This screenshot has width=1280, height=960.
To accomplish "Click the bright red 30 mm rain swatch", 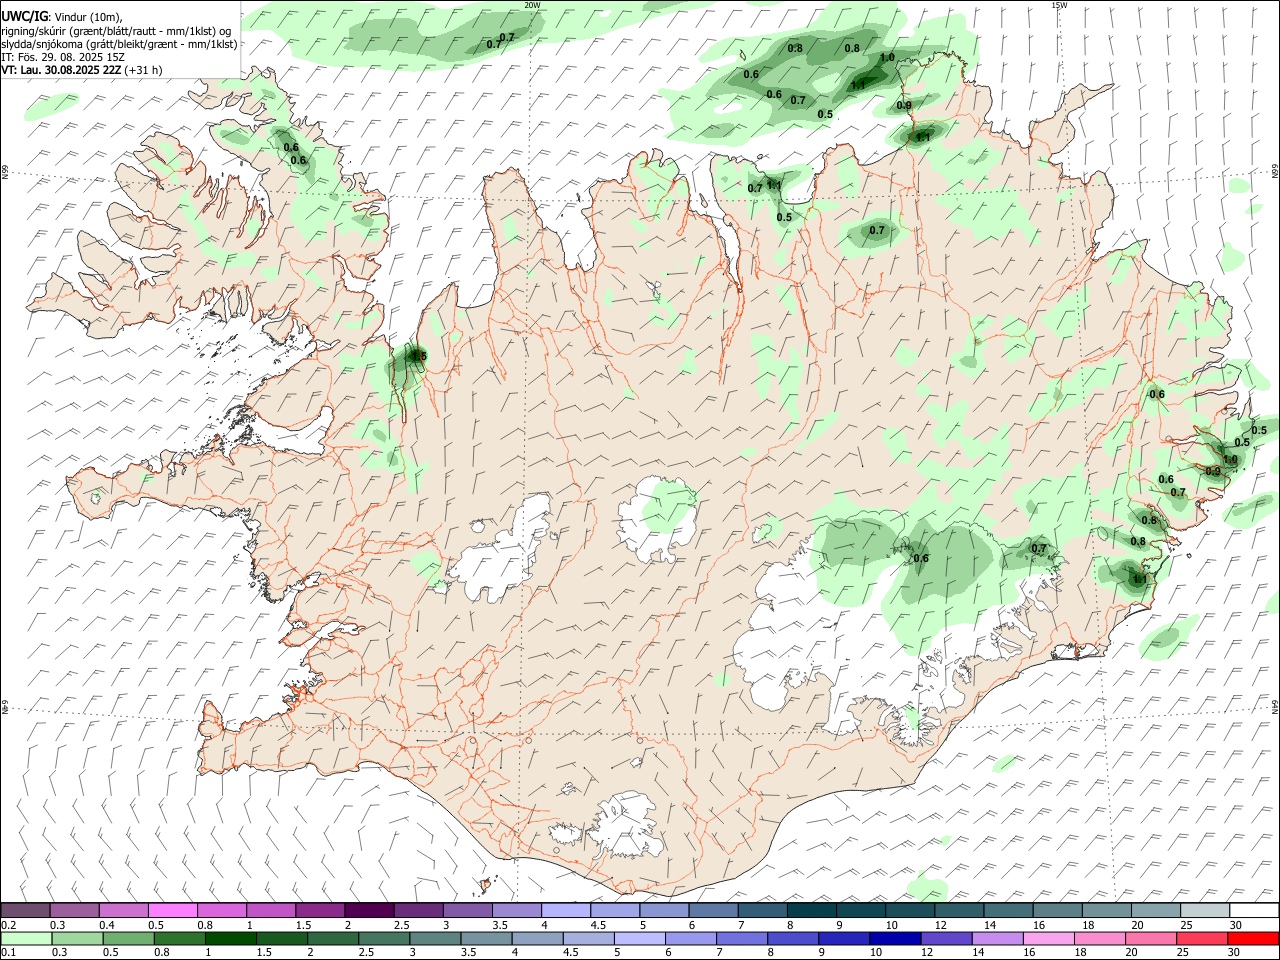I will pos(1252,939).
